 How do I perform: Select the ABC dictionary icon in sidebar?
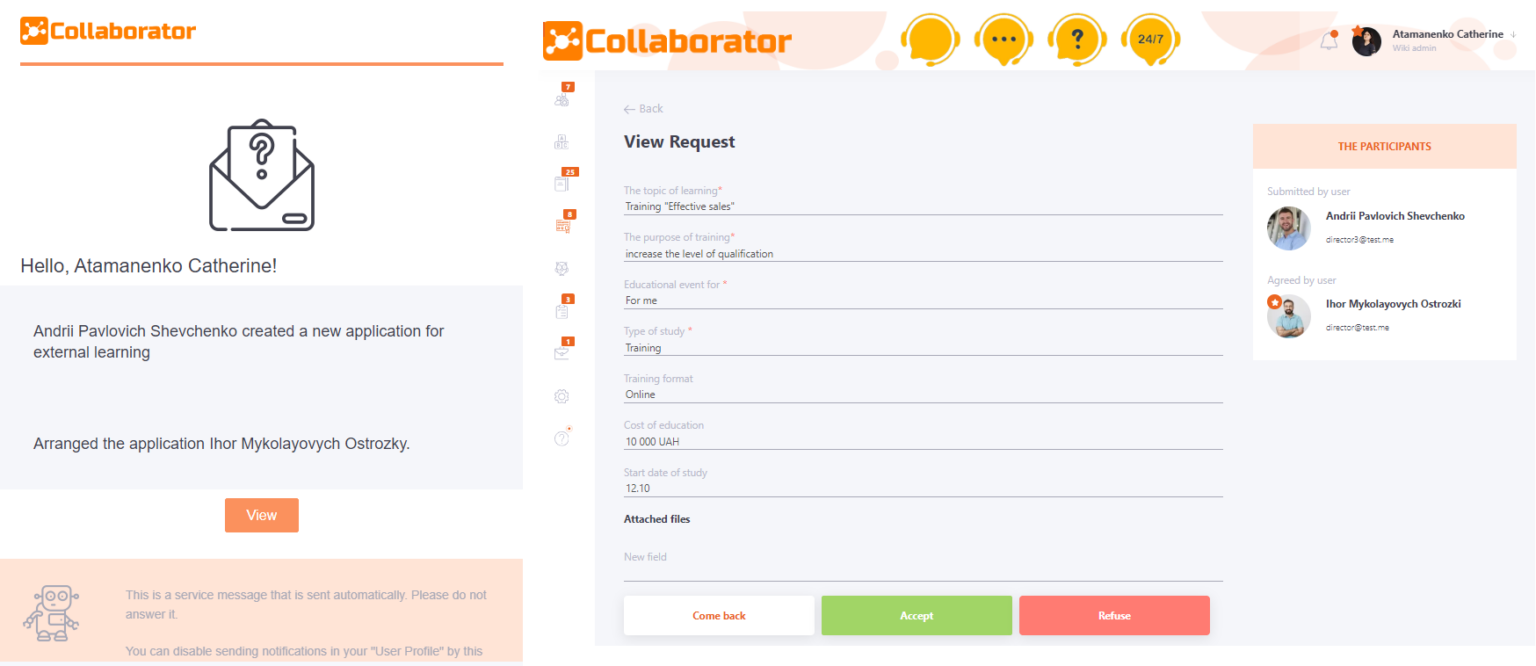[x=561, y=141]
